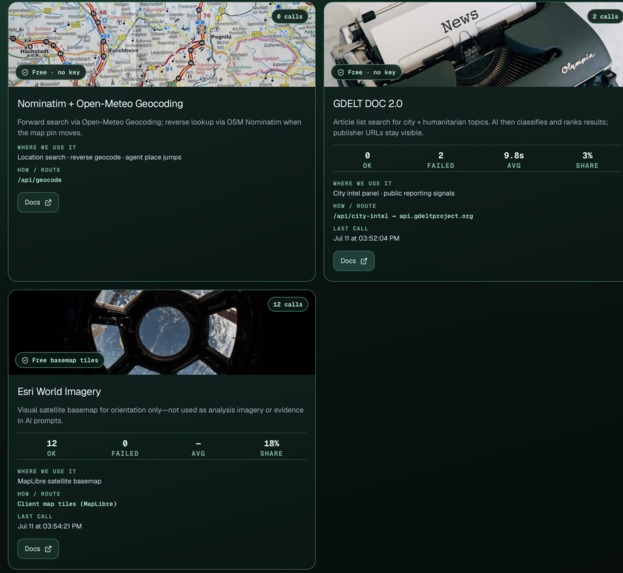Click the 18% SHARE stat on Esri card
The height and width of the screenshot is (573, 623).
[x=271, y=448]
